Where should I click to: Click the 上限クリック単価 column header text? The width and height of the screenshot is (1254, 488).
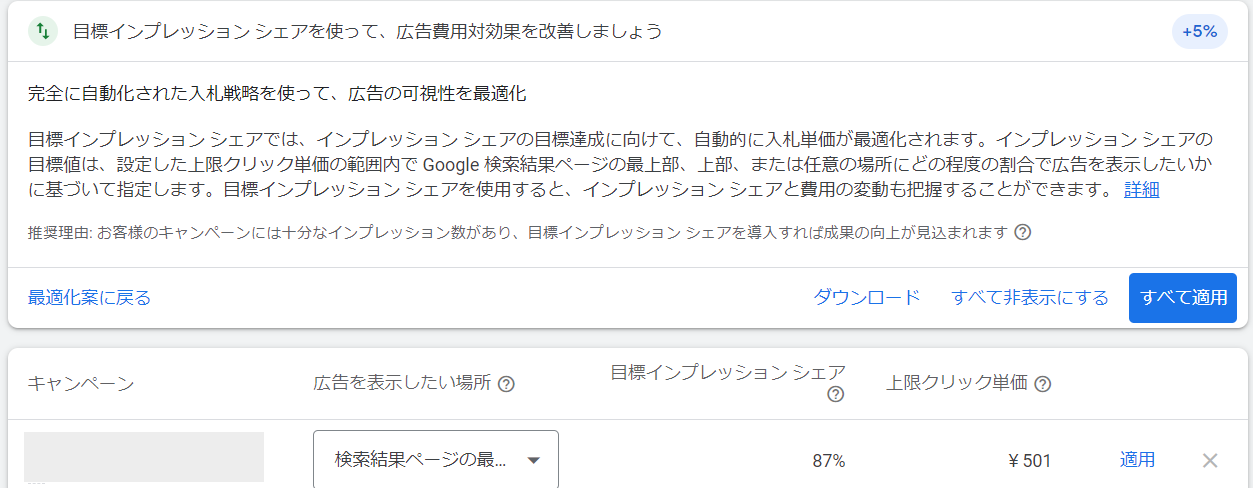[957, 384]
